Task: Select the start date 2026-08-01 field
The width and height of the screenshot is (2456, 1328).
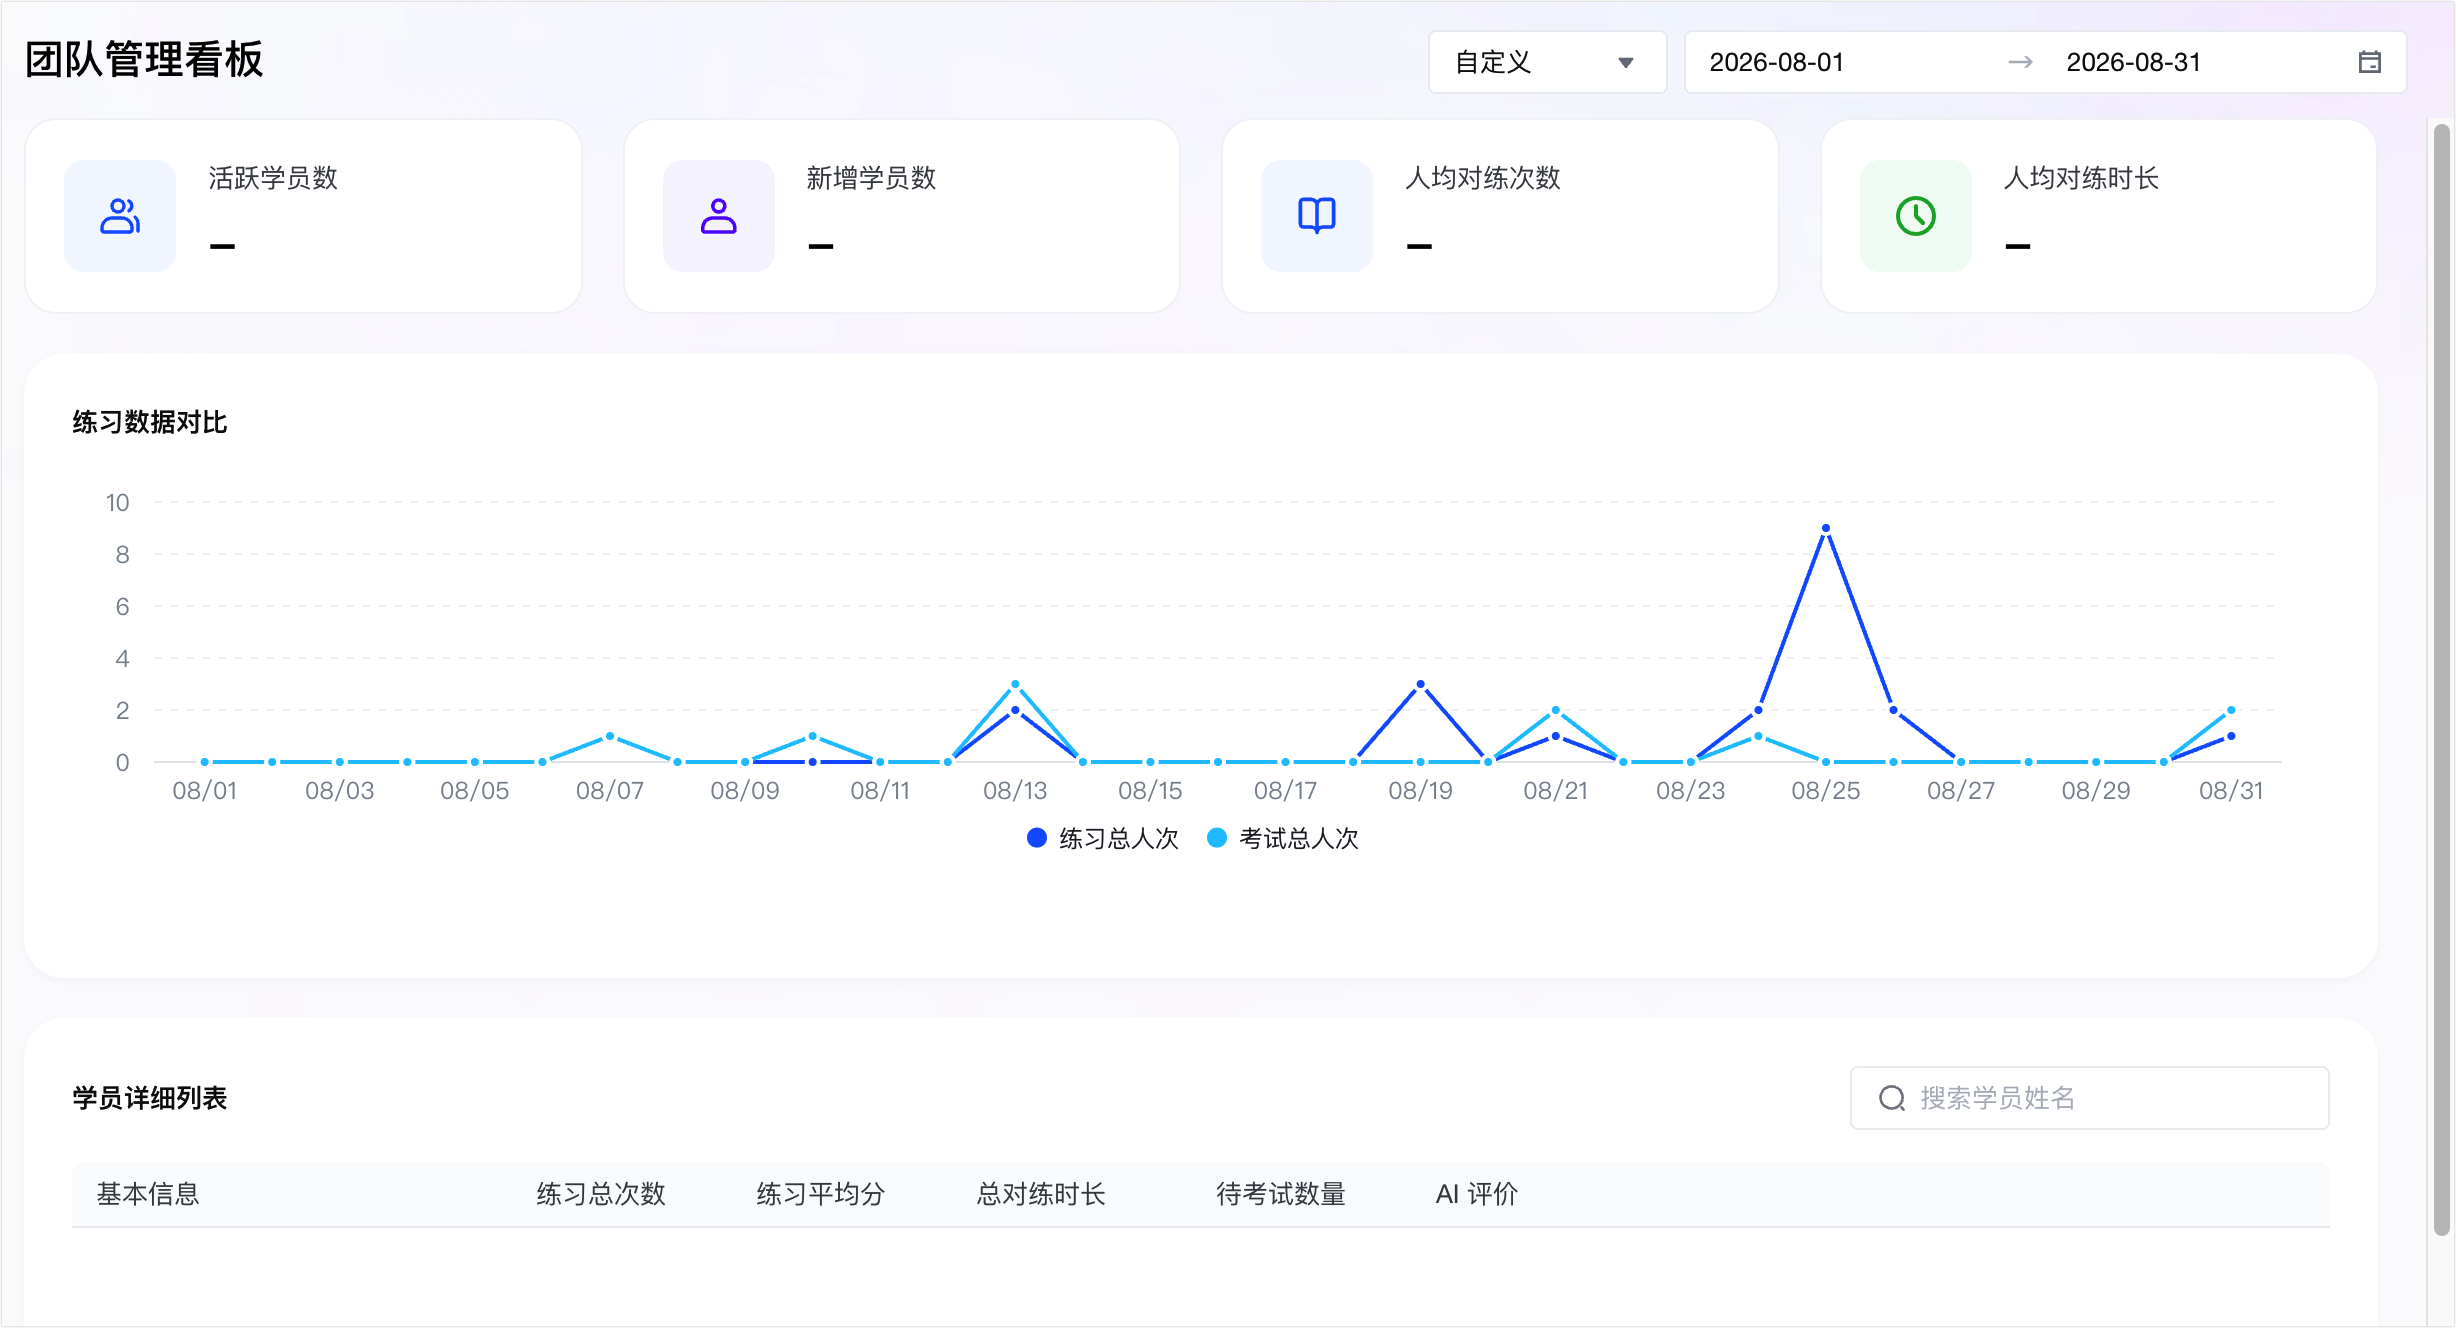Action: coord(1776,62)
